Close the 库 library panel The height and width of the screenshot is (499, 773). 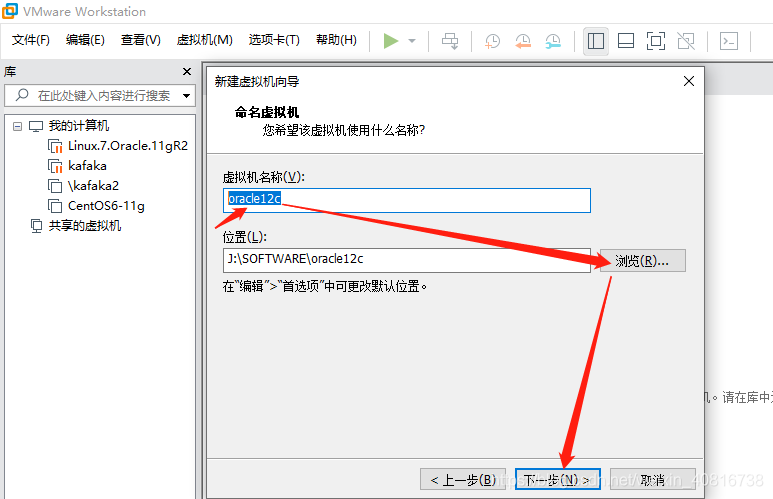tap(187, 71)
